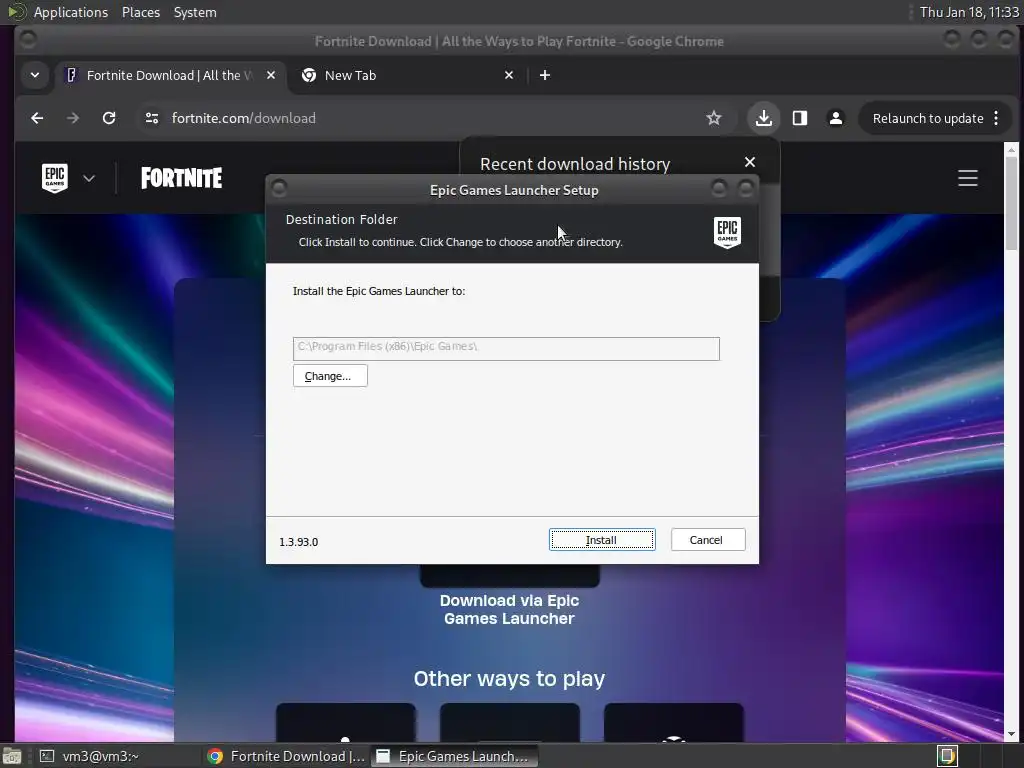Open Chrome downloads icon in toolbar
This screenshot has height=768, width=1024.
763,118
